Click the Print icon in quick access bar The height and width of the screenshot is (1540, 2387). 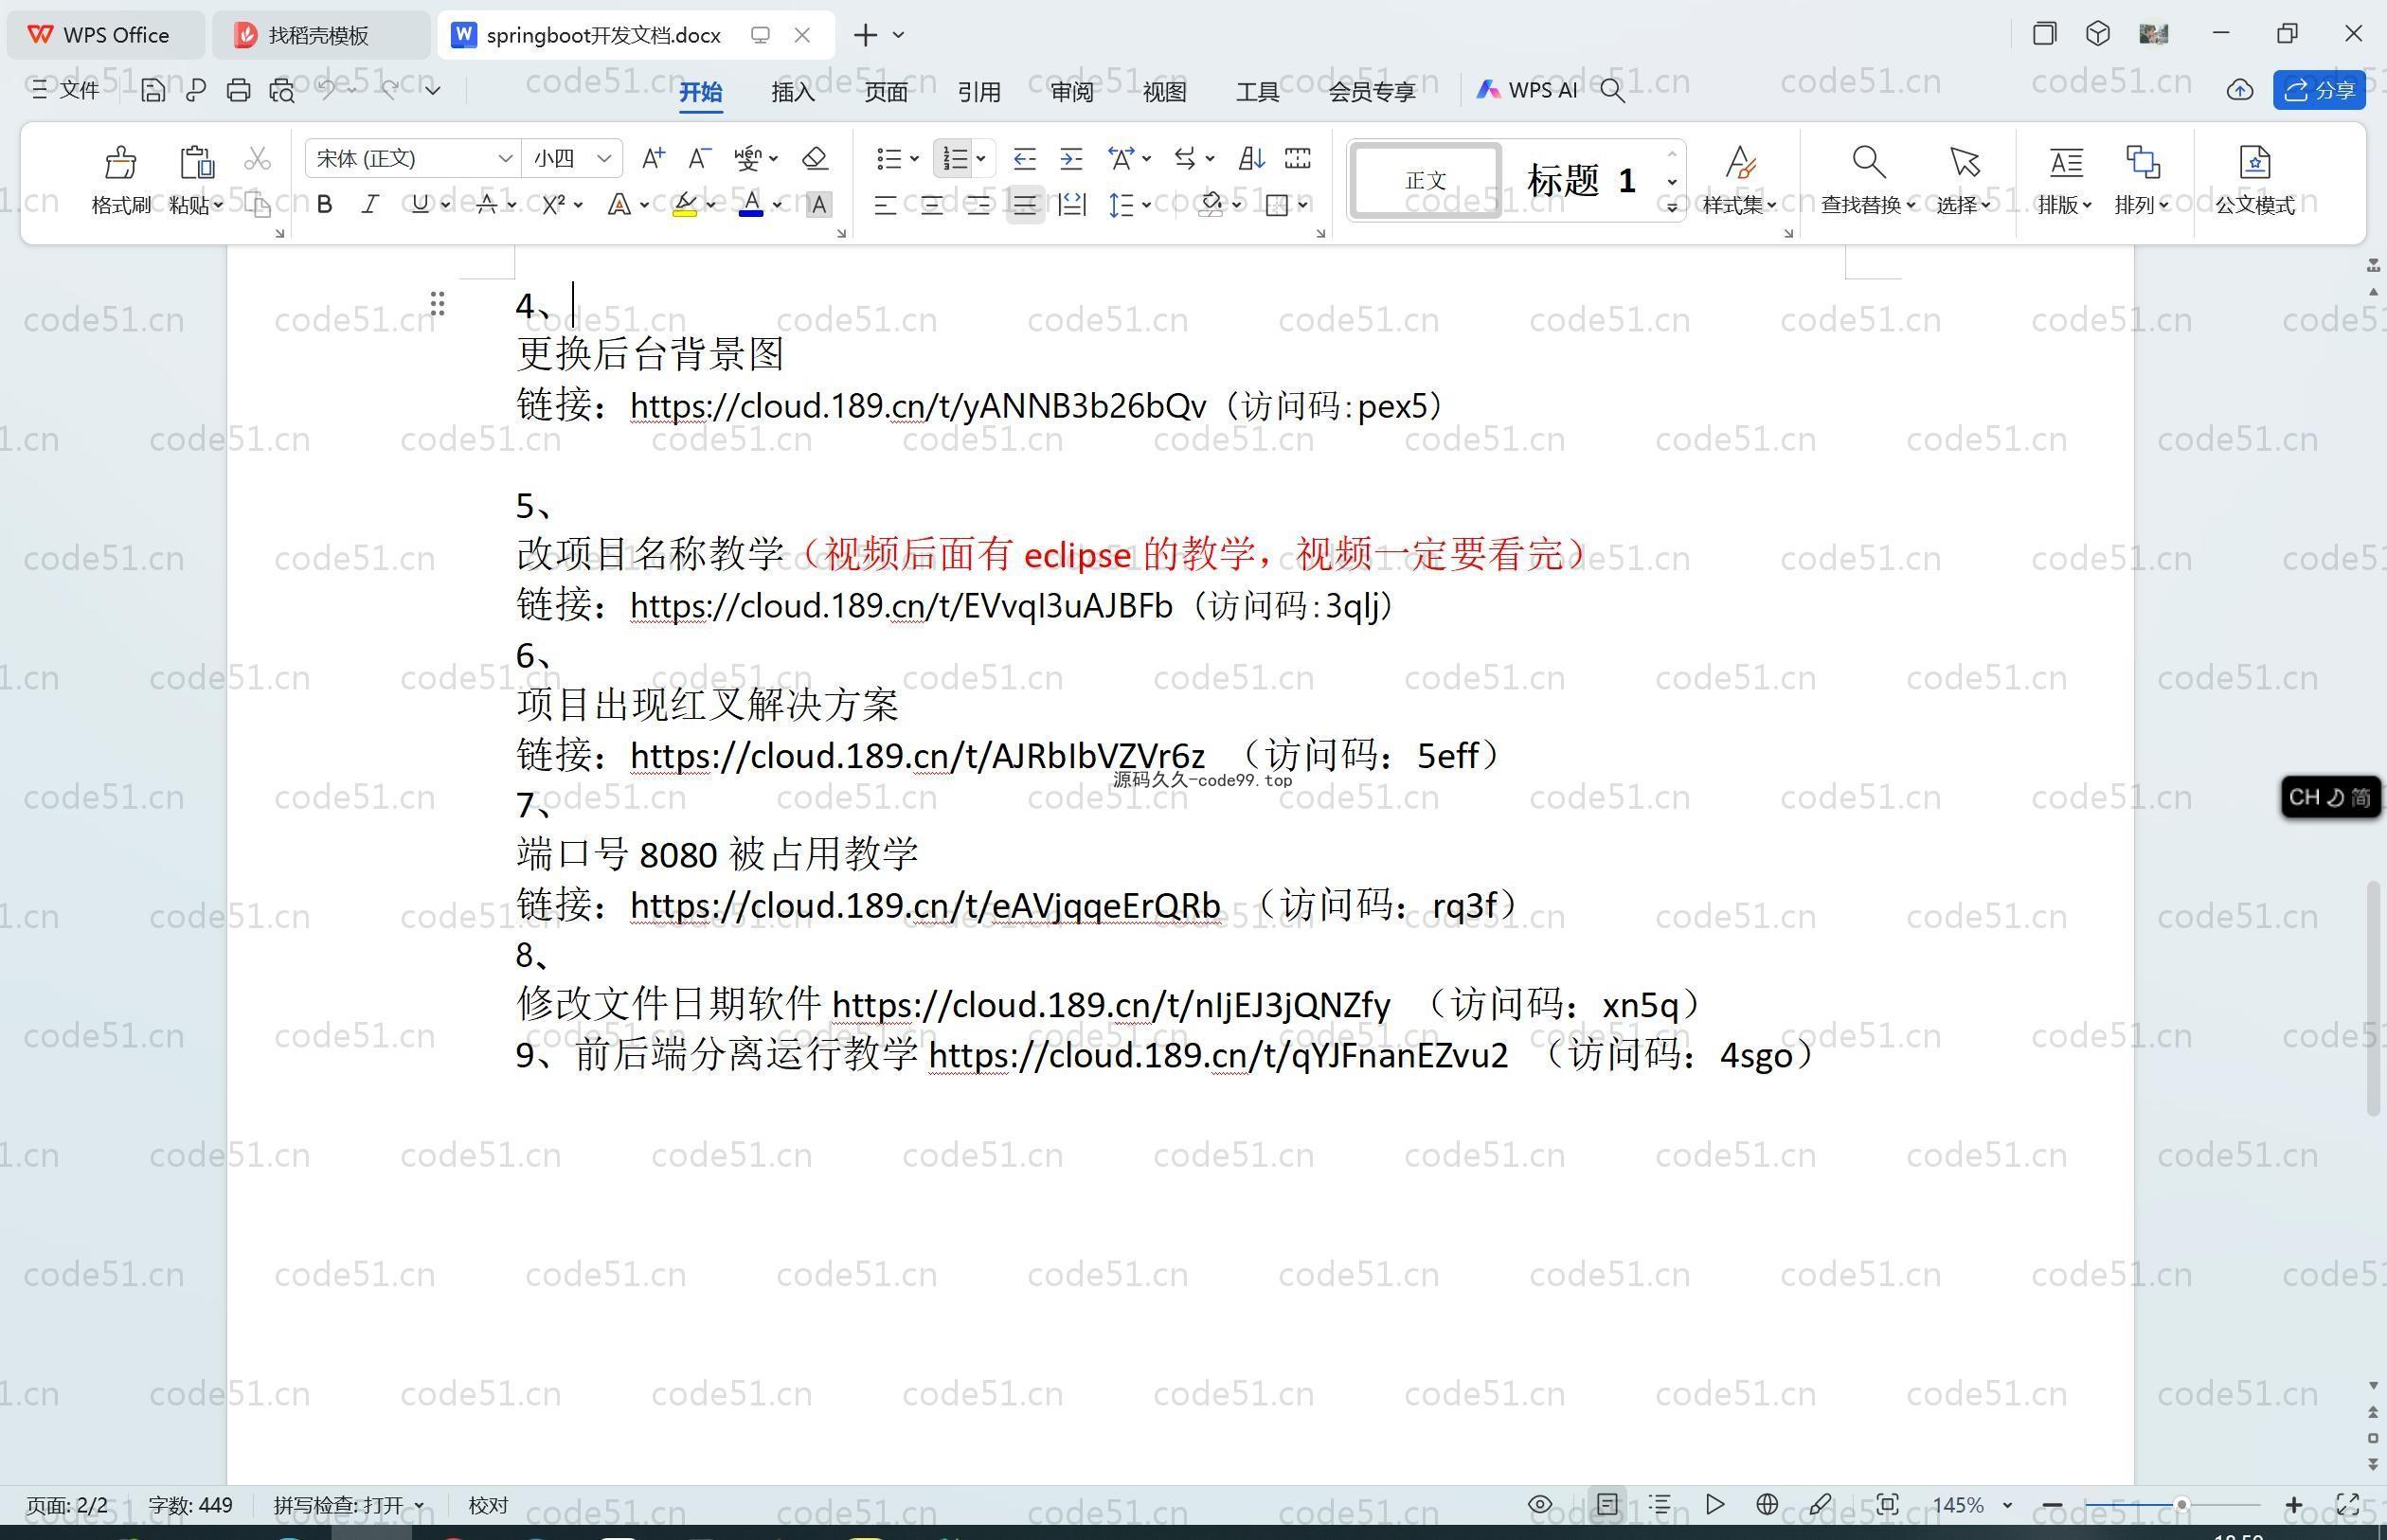click(x=238, y=90)
